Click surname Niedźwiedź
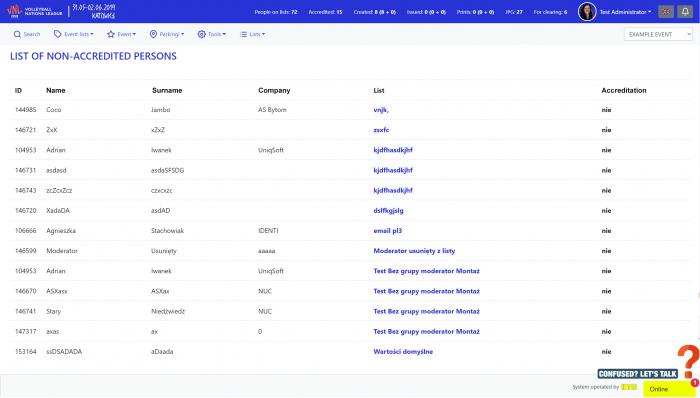This screenshot has width=700, height=398. tap(168, 311)
